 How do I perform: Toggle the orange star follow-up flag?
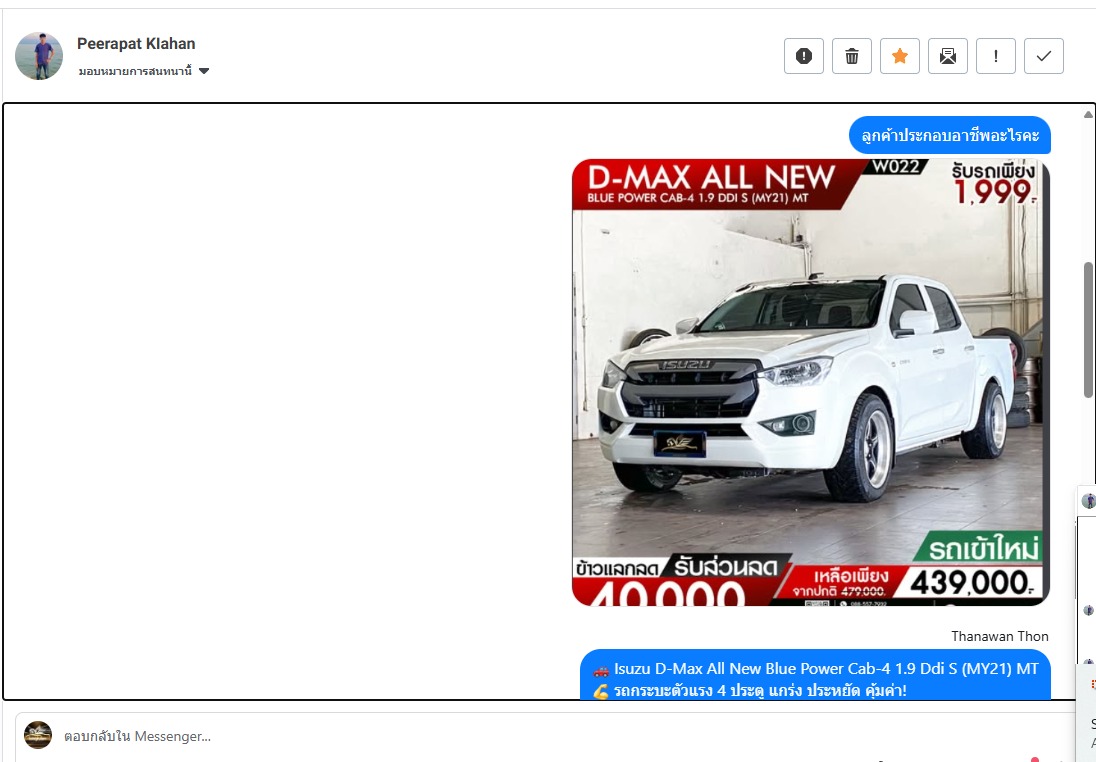click(x=899, y=56)
